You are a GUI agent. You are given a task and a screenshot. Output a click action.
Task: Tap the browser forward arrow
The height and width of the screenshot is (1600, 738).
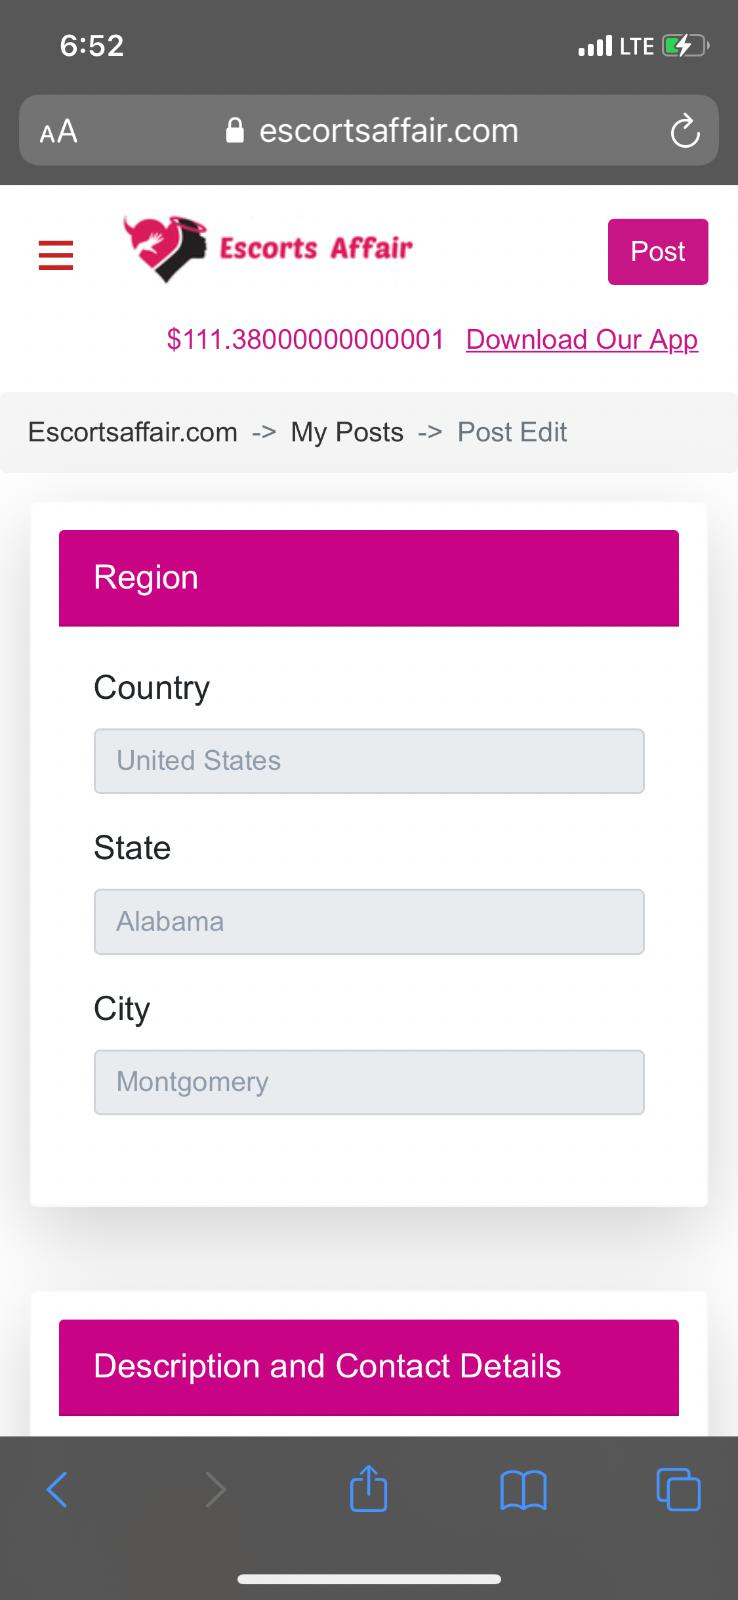coord(215,1490)
